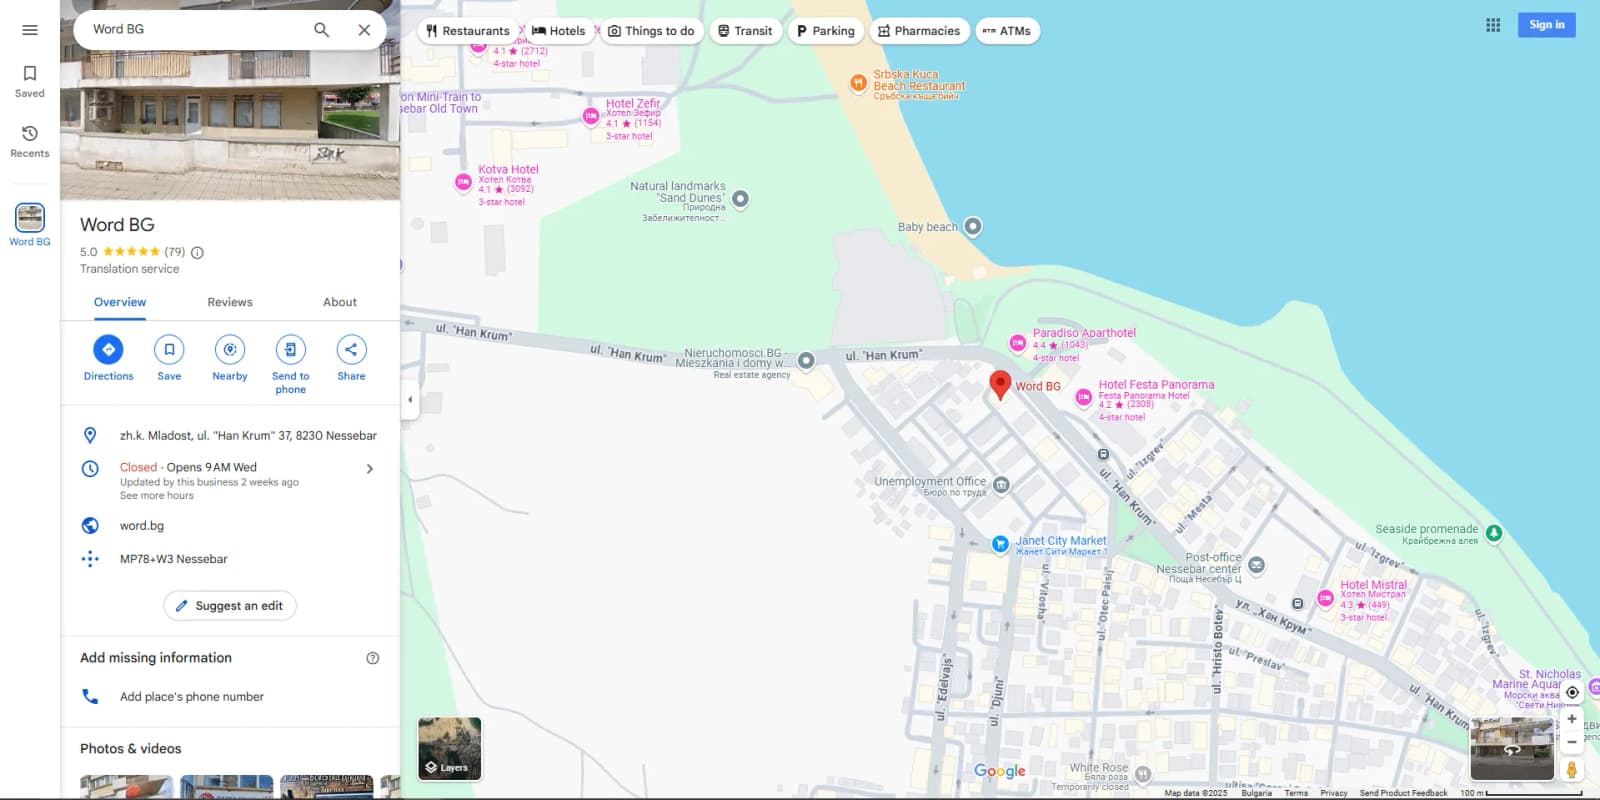Image resolution: width=1600 pixels, height=800 pixels.
Task: Click Suggest an edit button
Action: 230,606
